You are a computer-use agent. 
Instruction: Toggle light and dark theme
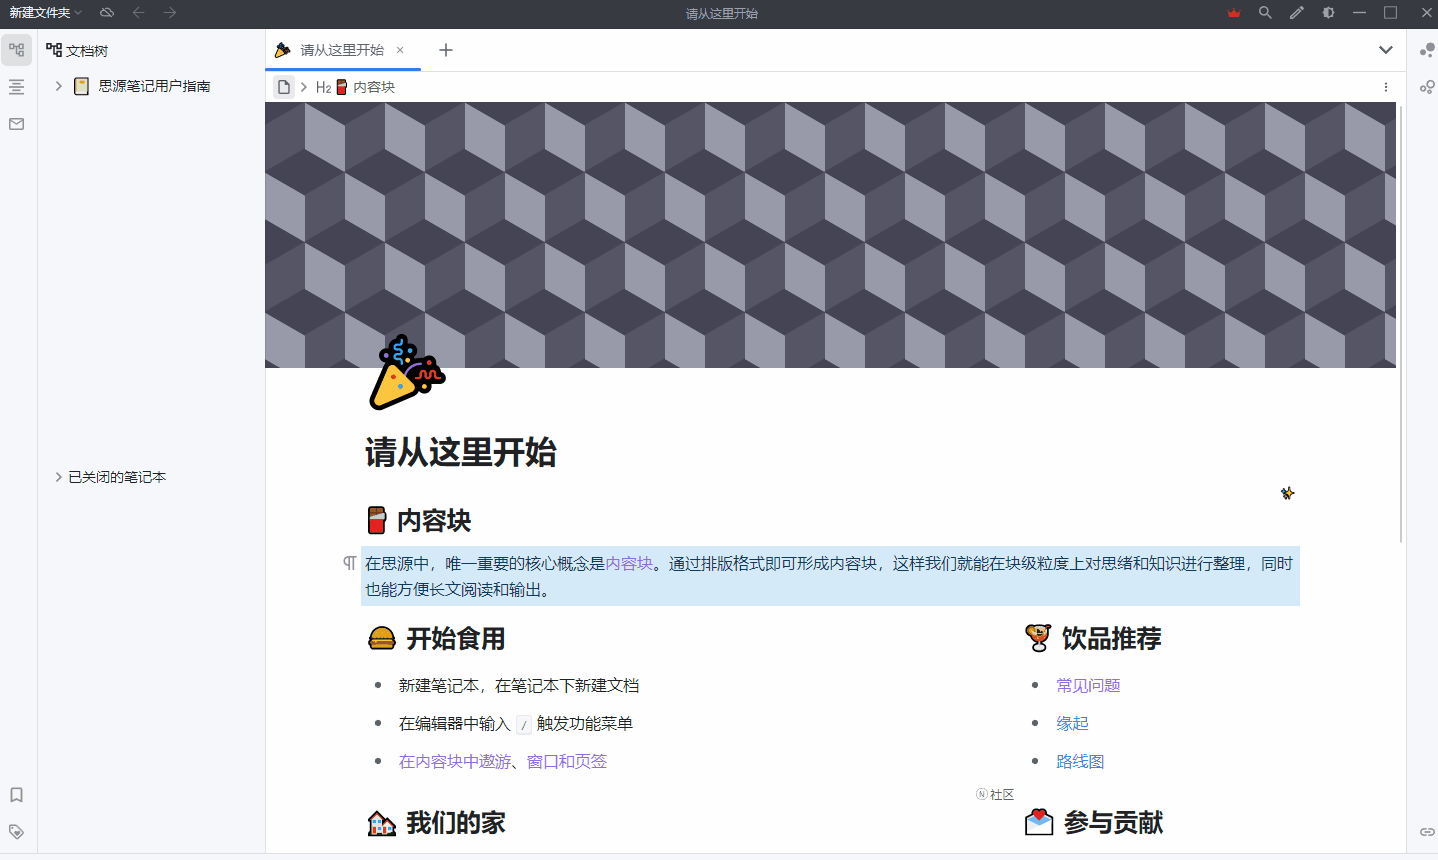coord(1327,13)
